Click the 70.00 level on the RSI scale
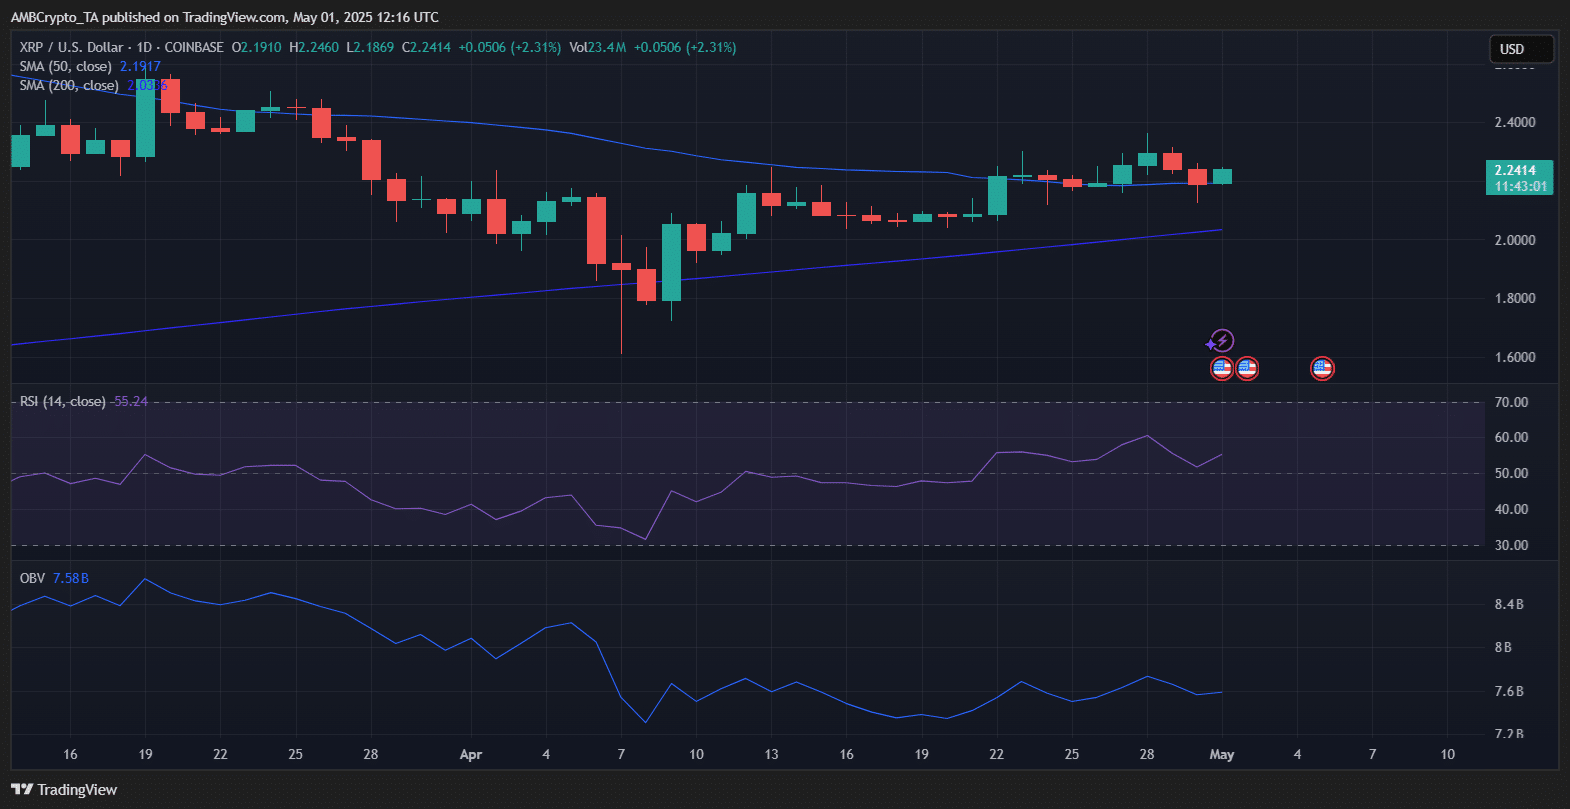This screenshot has height=809, width=1570. pos(1510,402)
